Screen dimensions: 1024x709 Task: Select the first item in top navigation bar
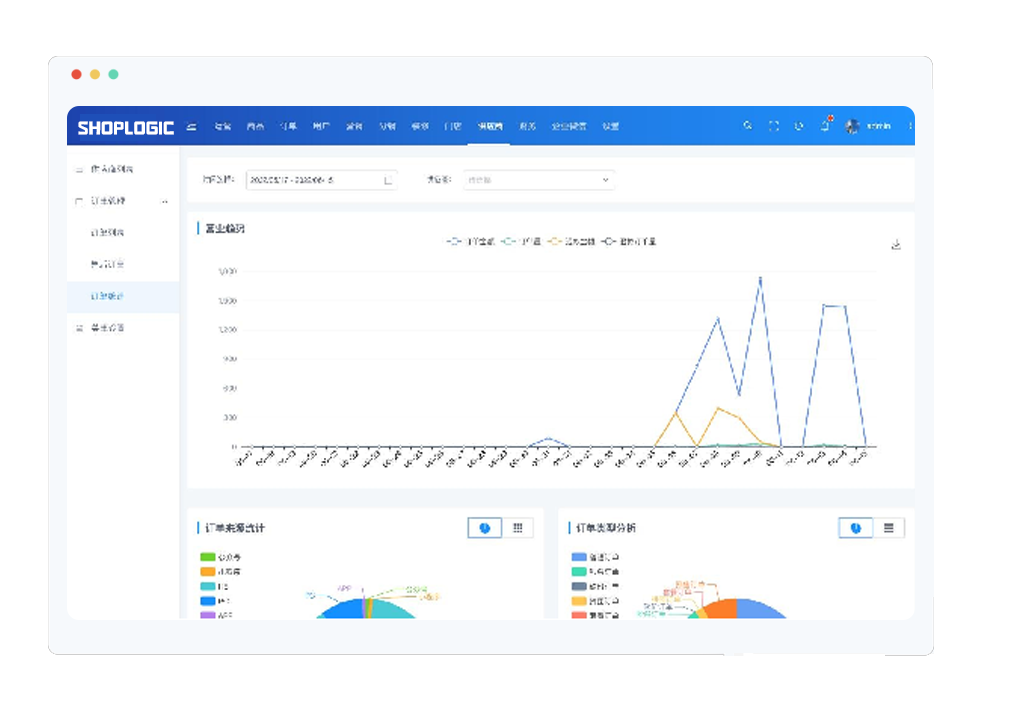222,127
